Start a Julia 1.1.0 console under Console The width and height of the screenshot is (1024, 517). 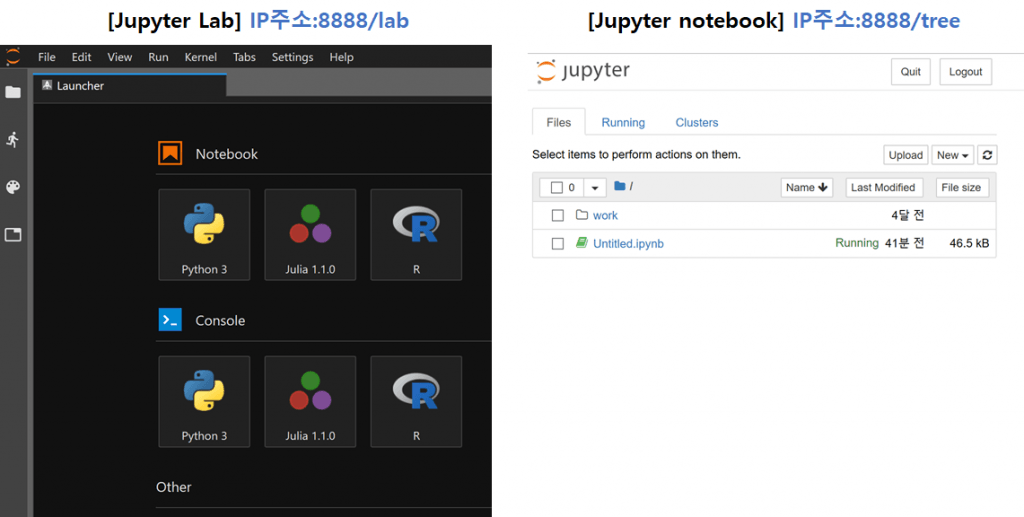pyautogui.click(x=310, y=401)
